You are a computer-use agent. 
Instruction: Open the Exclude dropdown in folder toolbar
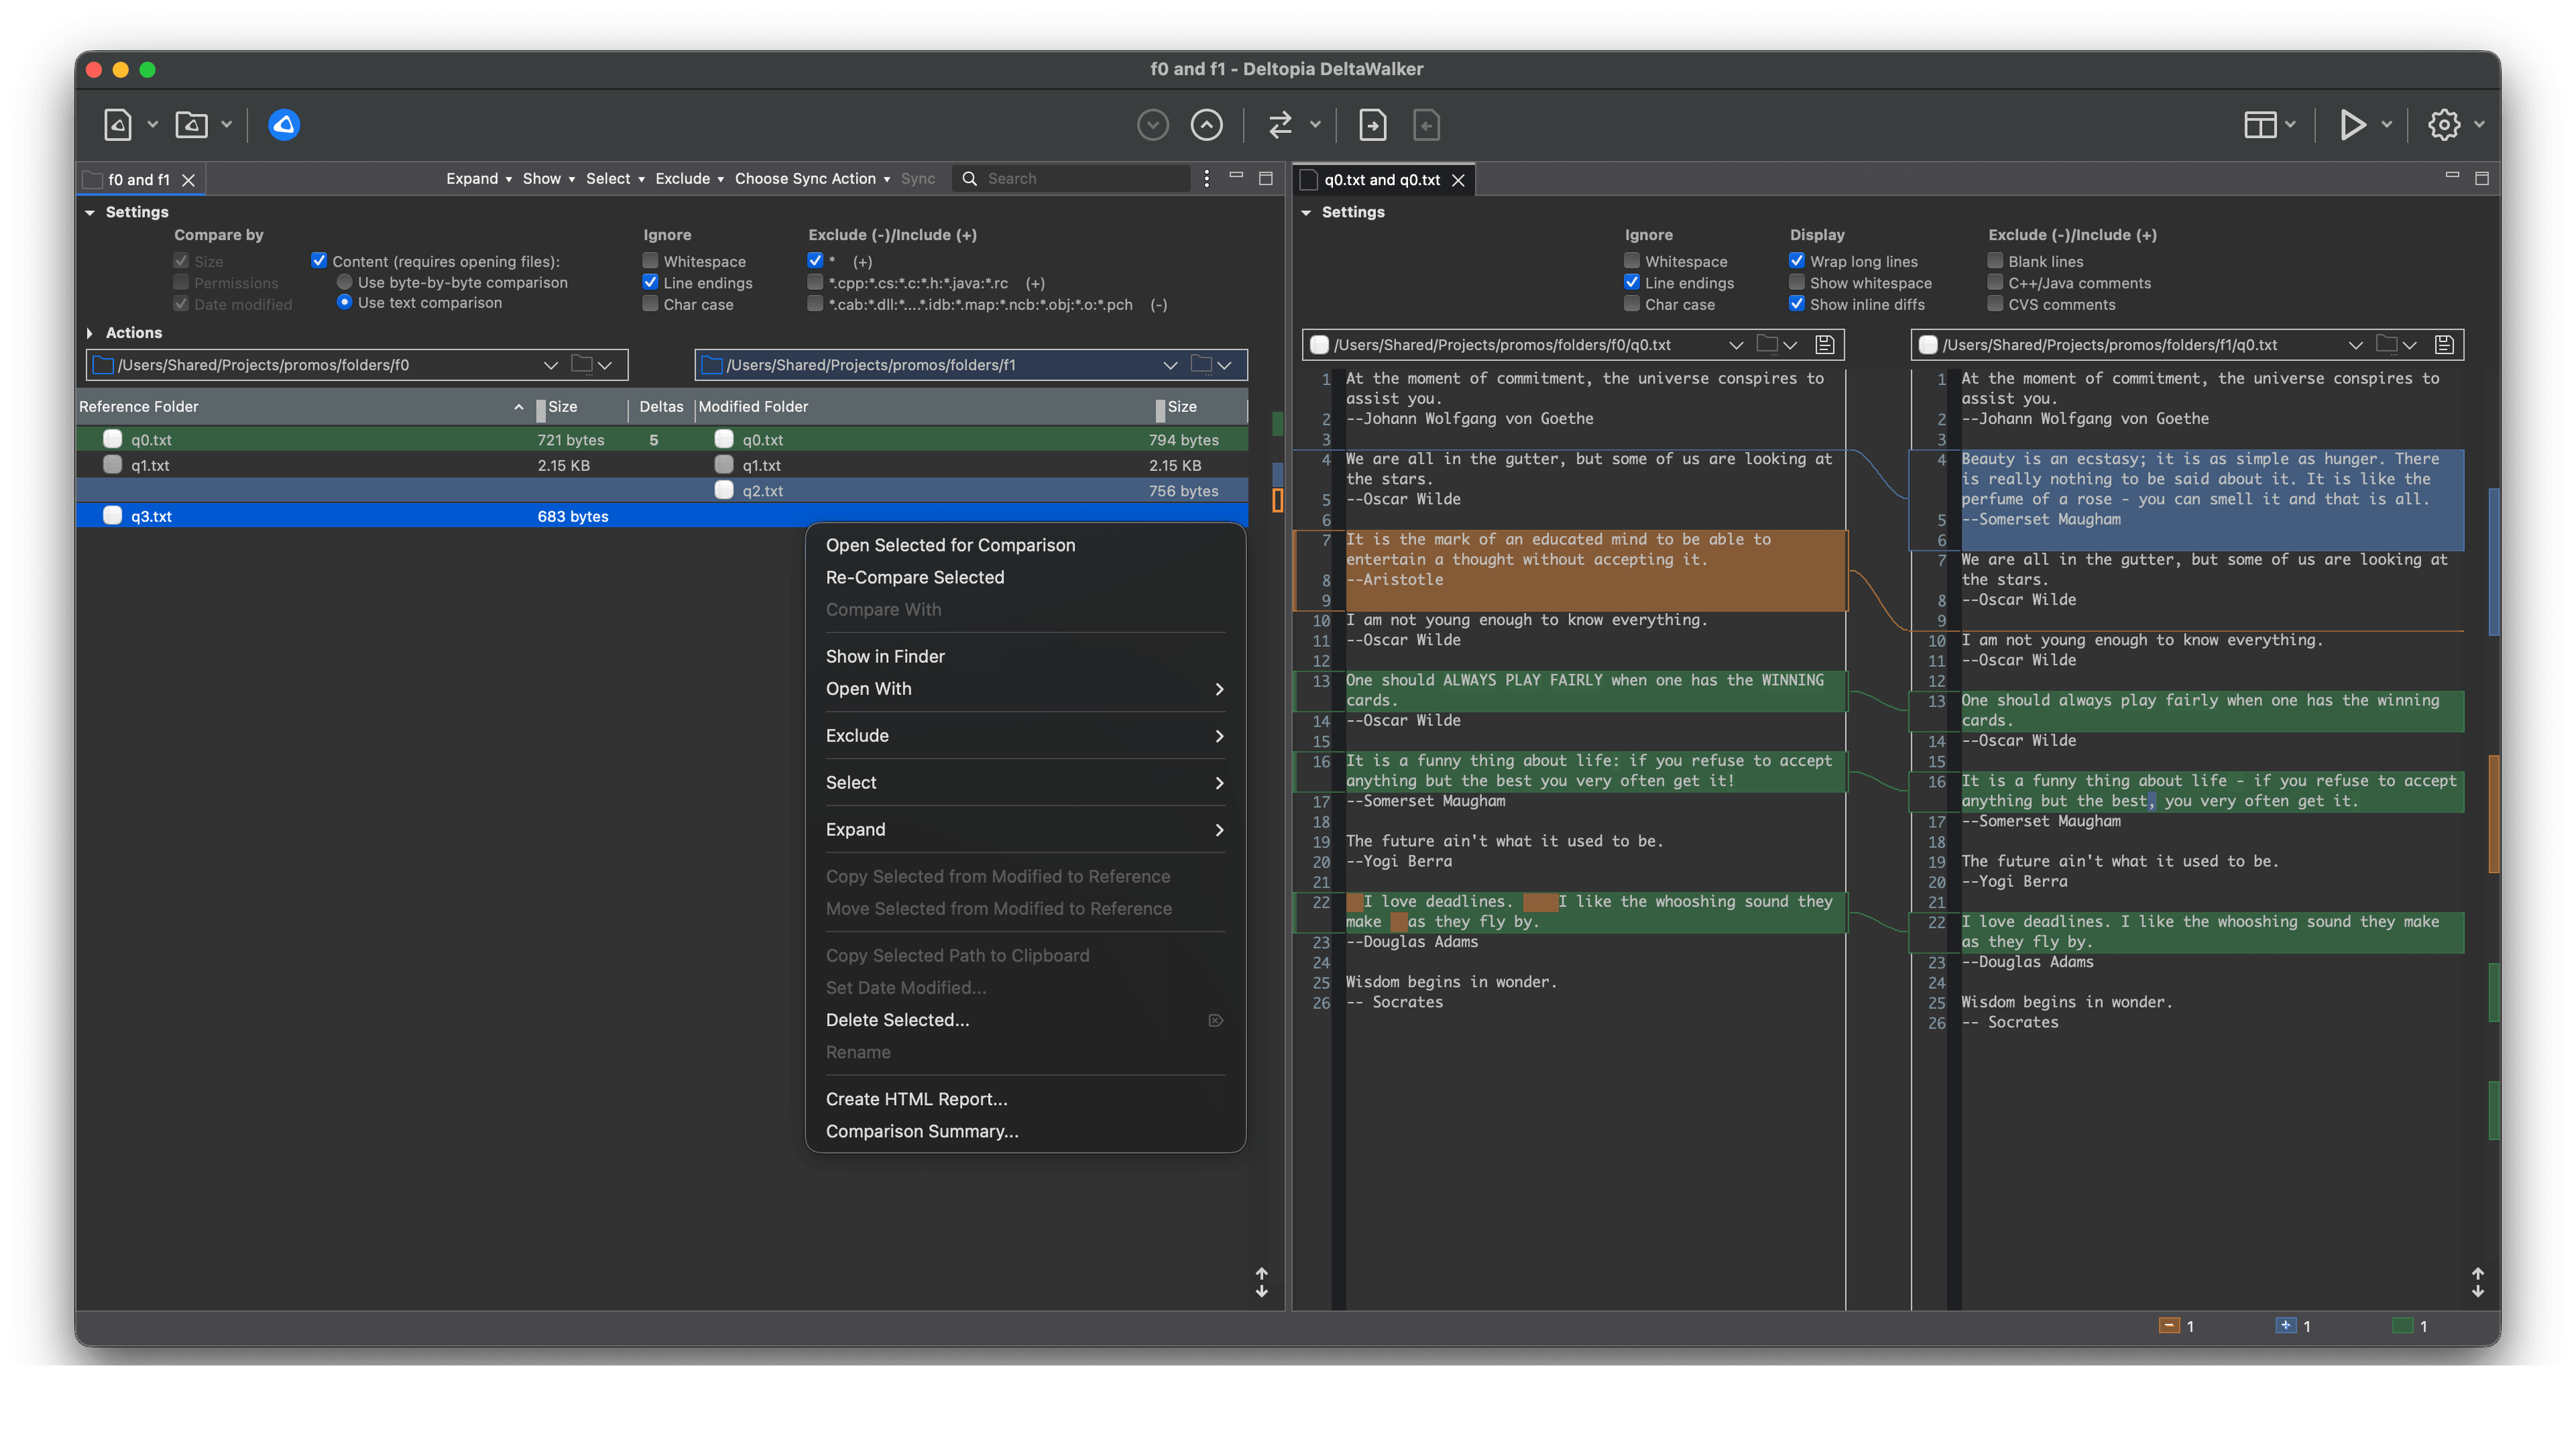coord(689,178)
